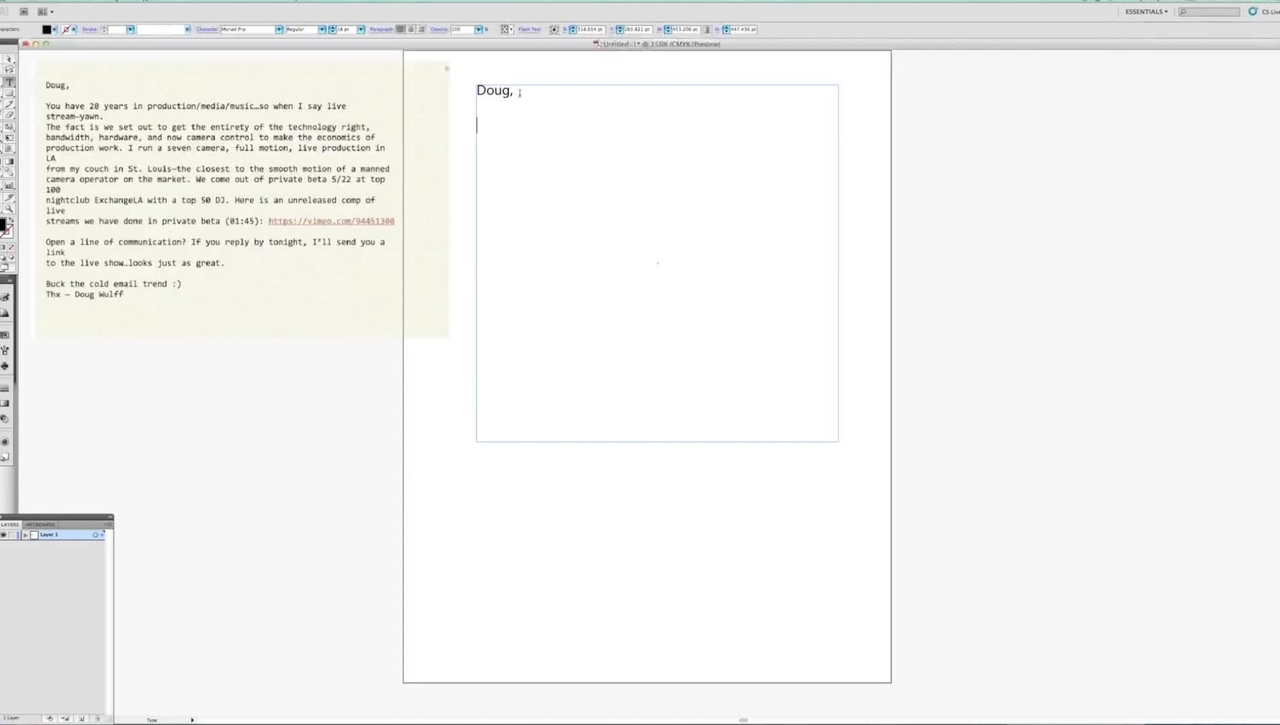The height and width of the screenshot is (725, 1280).
Task: Open the stroke weight dropdown
Action: pyautogui.click(x=131, y=29)
